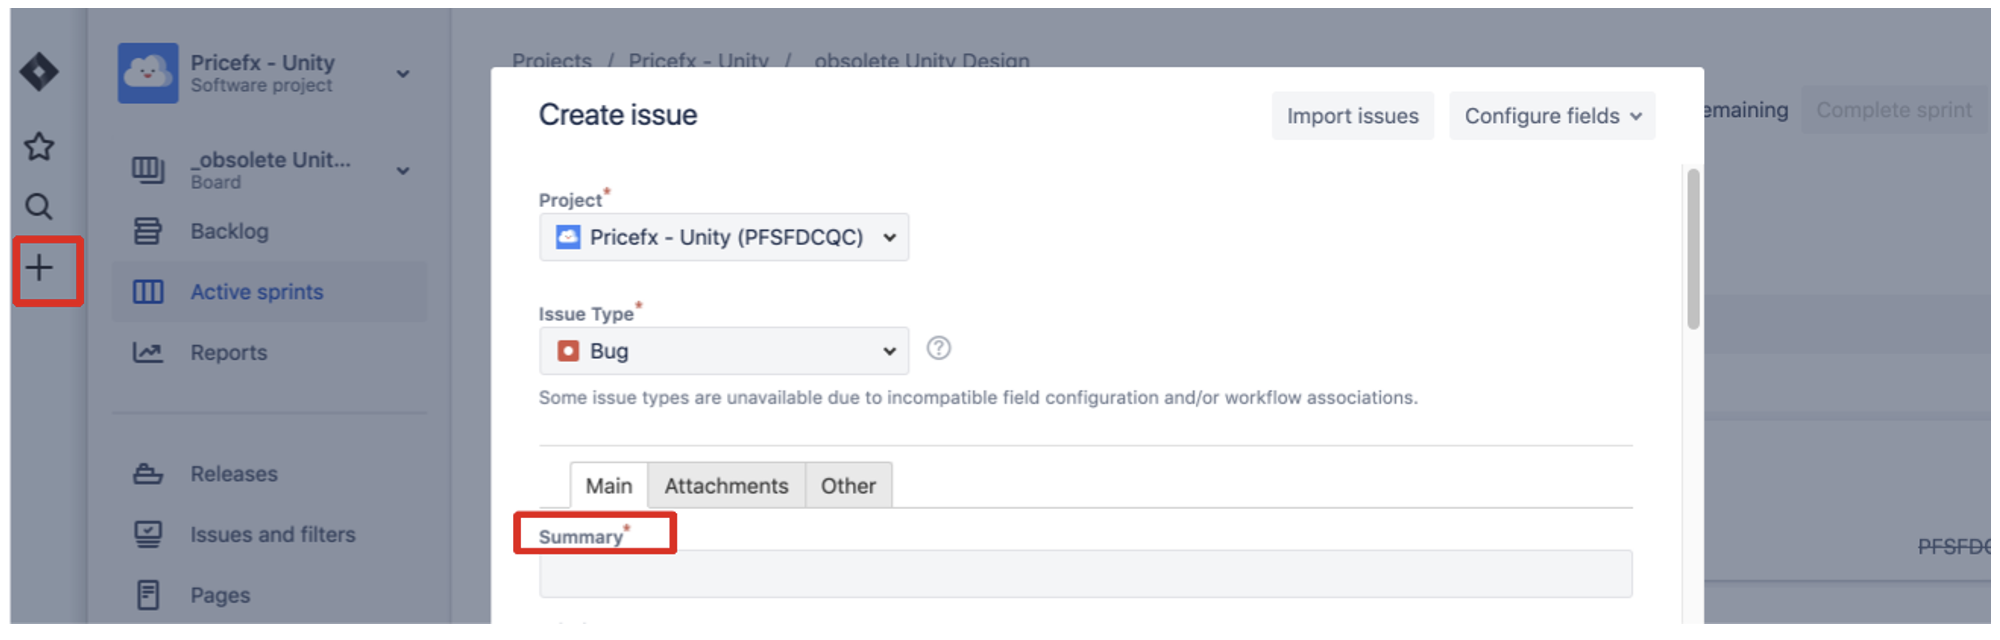This screenshot has width=2000, height=640.
Task: Click the Jira logo icon
Action: (x=39, y=72)
